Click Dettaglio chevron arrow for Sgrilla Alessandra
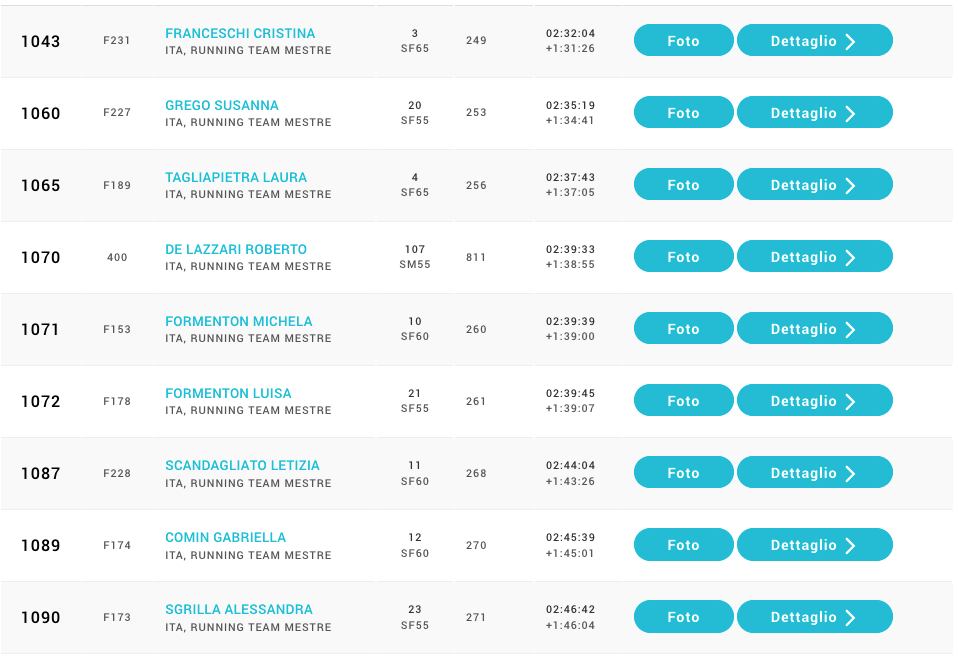Screen dimensions: 958x658 [851, 618]
